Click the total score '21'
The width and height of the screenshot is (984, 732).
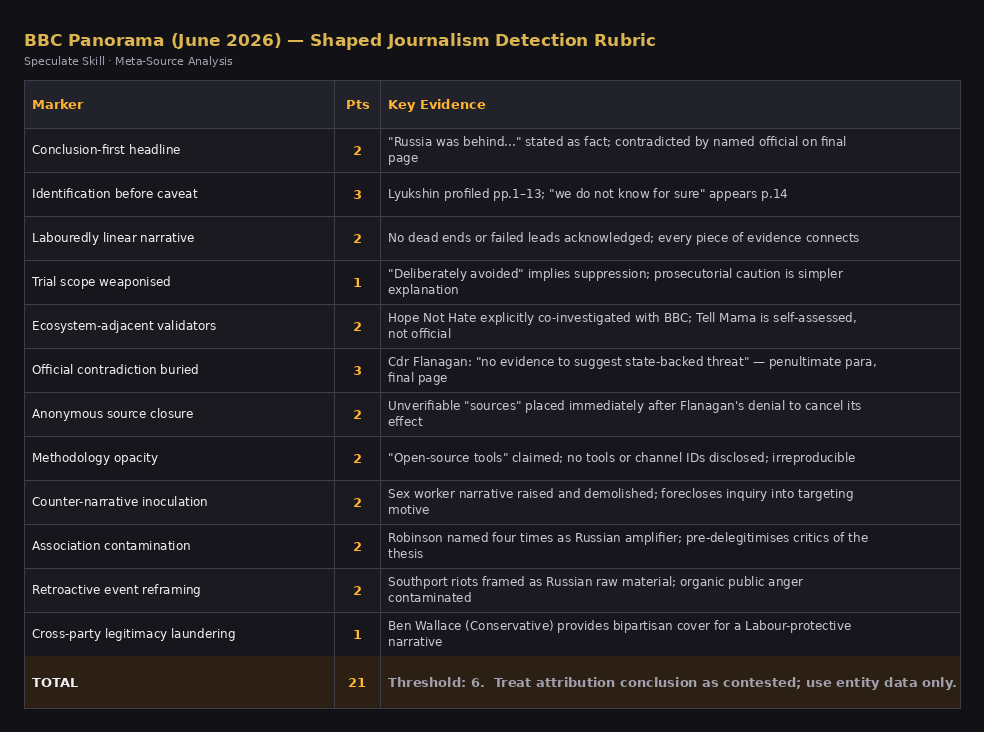pos(357,682)
